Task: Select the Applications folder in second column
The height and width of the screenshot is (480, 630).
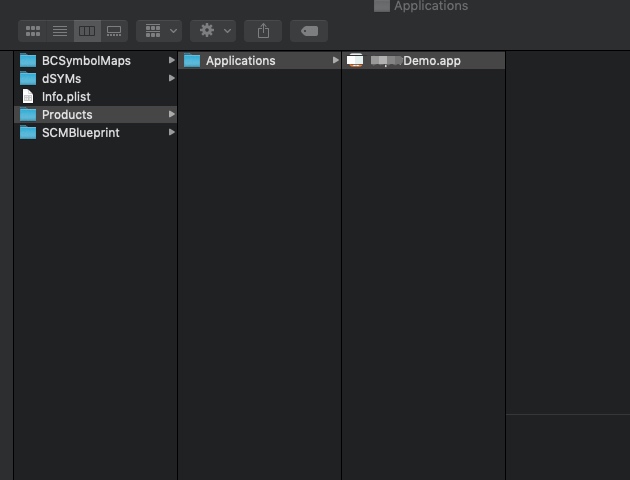Action: pyautogui.click(x=240, y=61)
